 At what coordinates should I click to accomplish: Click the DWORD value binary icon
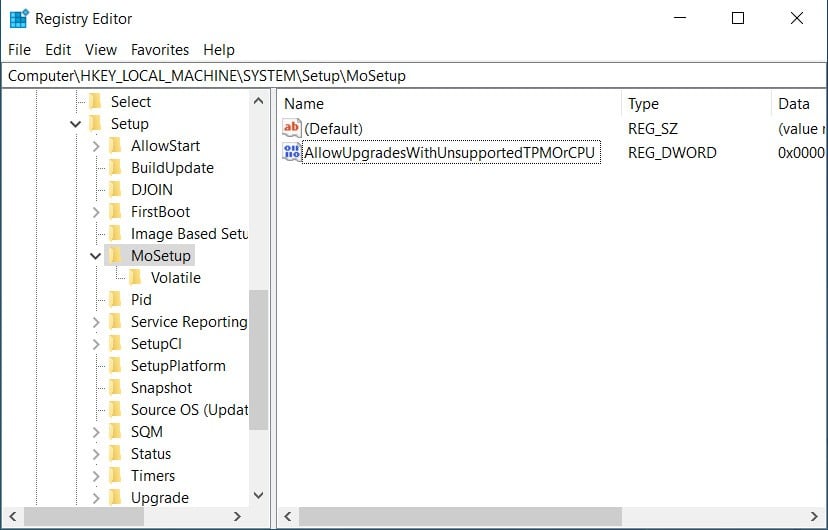pos(292,153)
